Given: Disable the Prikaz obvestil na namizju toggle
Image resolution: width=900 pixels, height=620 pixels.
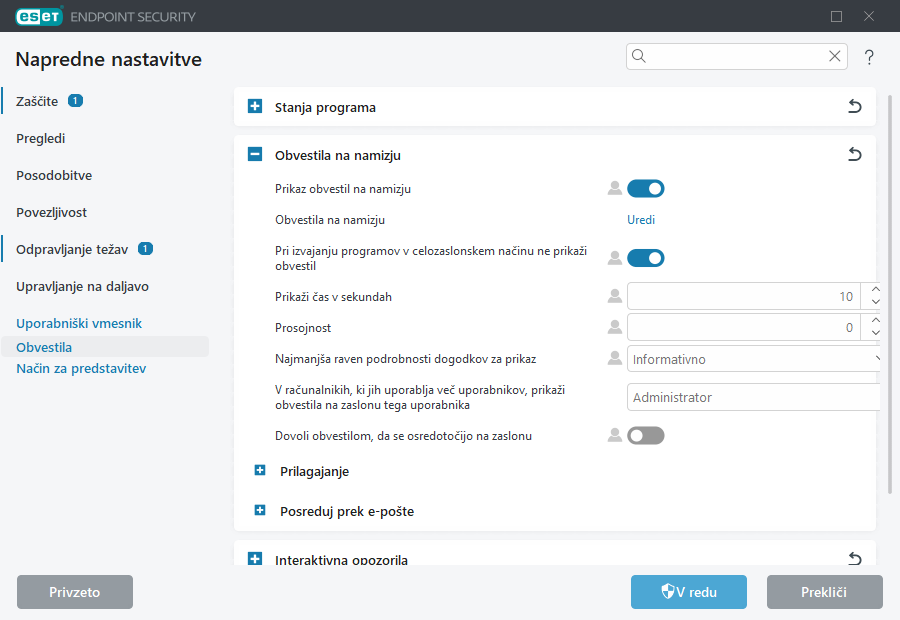Looking at the screenshot, I should (645, 188).
